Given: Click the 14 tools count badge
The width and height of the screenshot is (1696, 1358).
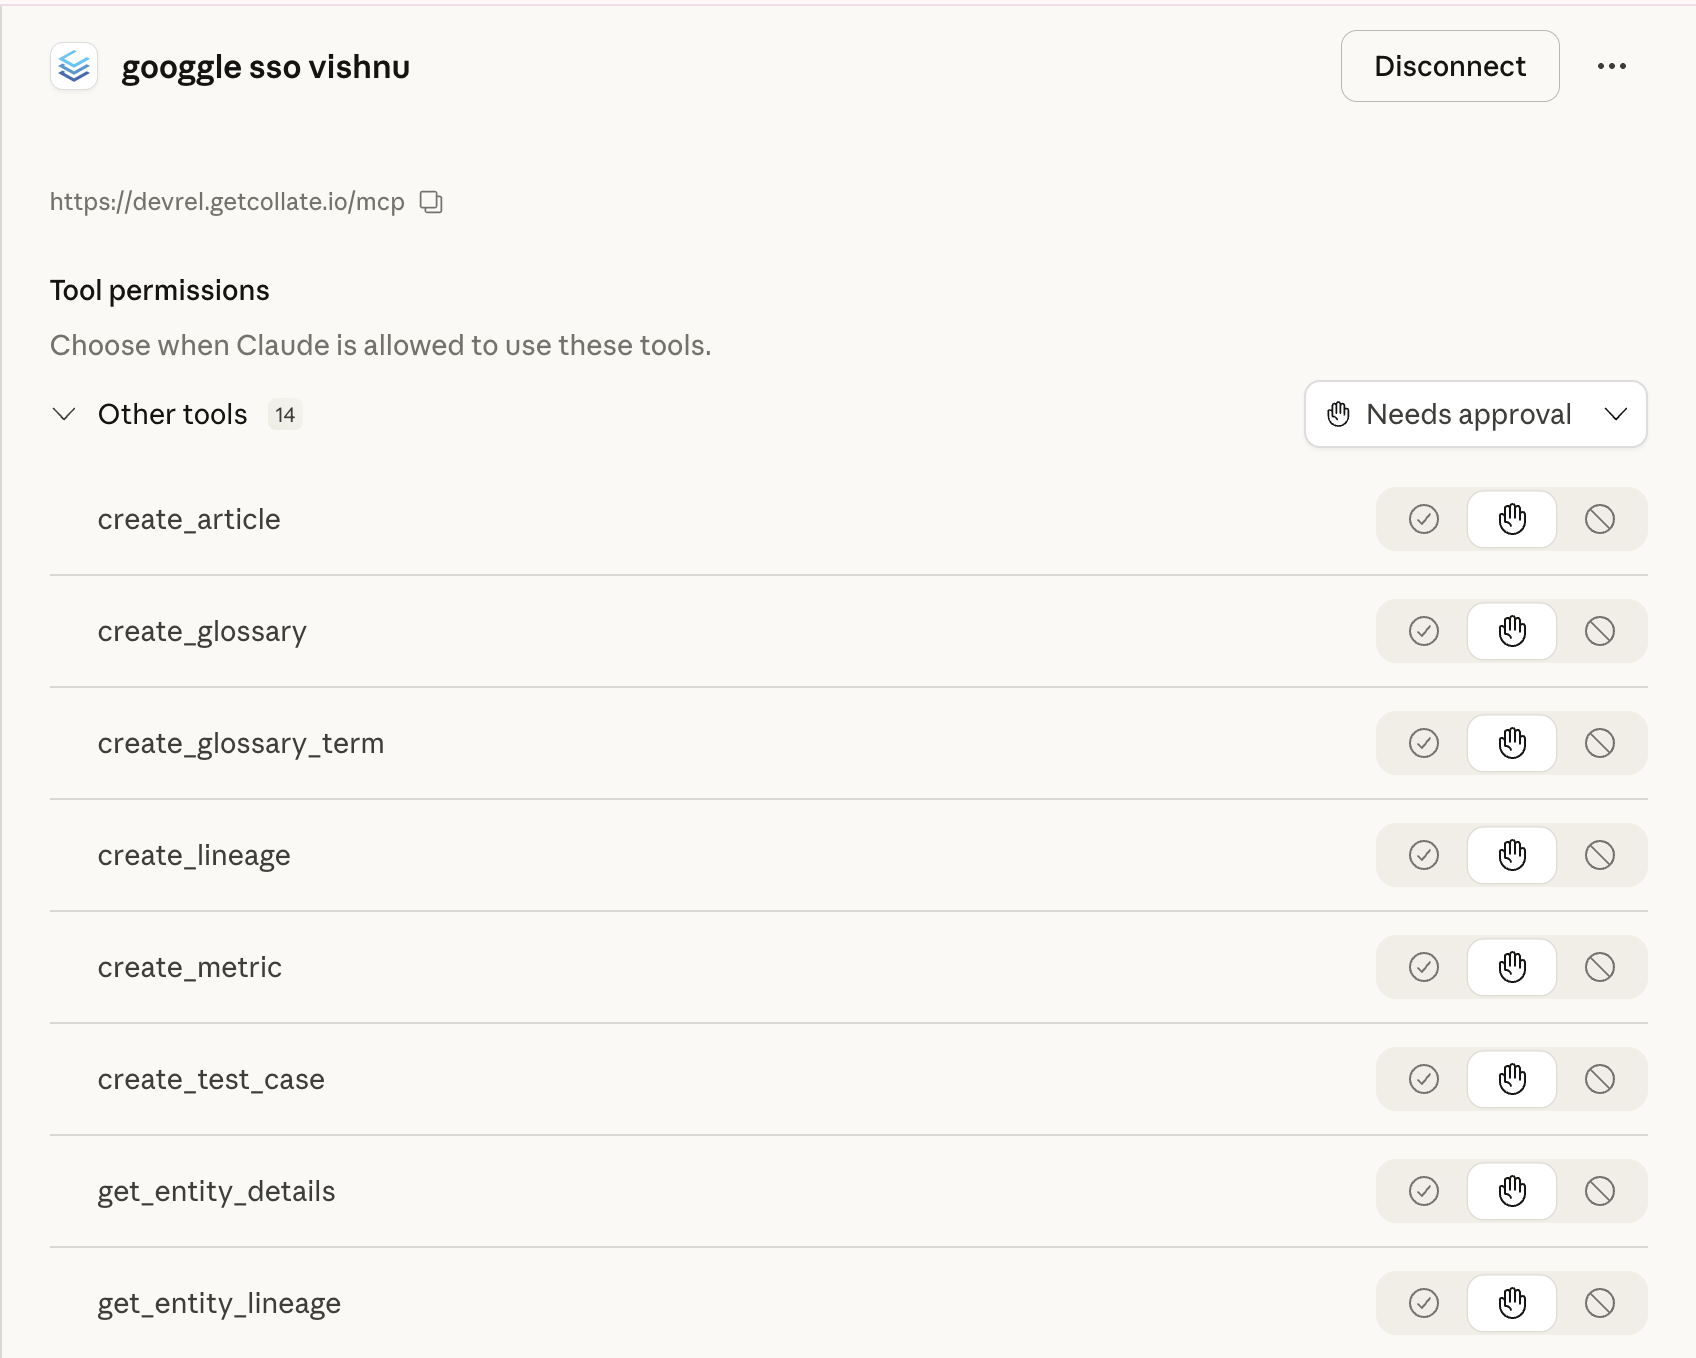Looking at the screenshot, I should pyautogui.click(x=285, y=414).
